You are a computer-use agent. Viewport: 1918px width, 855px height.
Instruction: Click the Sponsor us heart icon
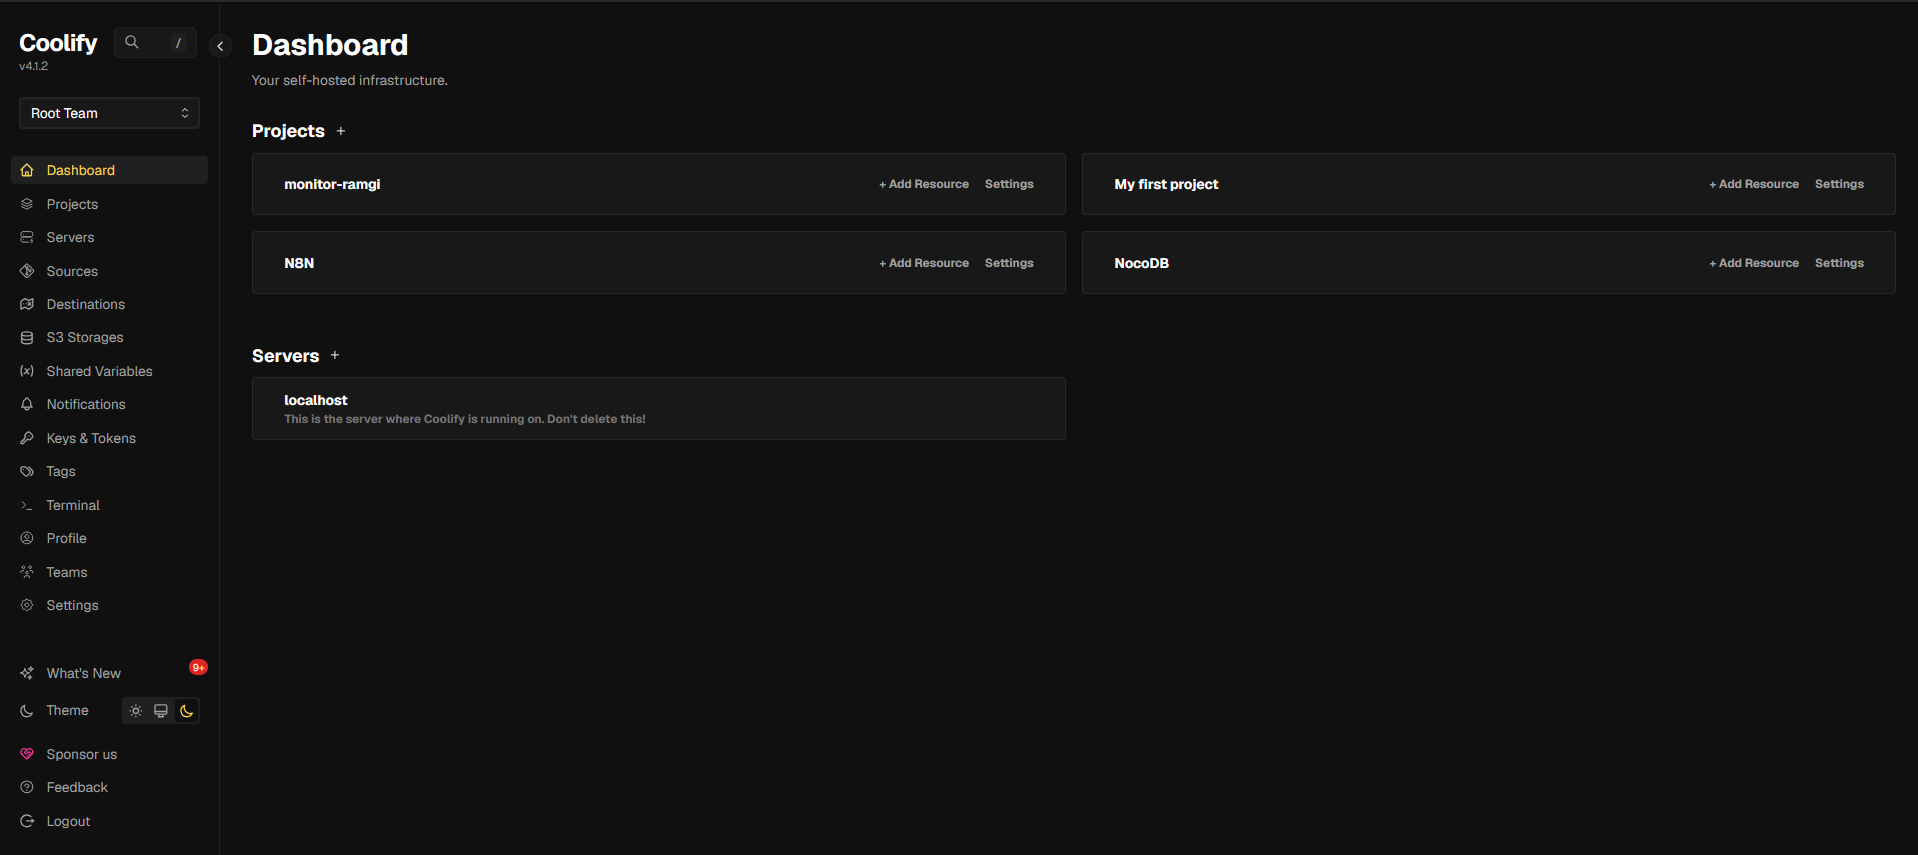pyautogui.click(x=27, y=754)
